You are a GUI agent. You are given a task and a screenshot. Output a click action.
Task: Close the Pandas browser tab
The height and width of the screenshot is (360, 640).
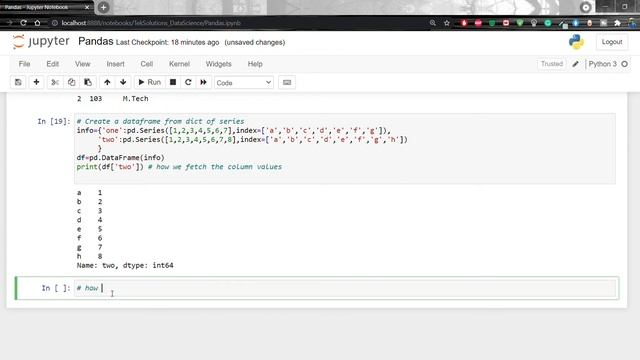pos(87,7)
